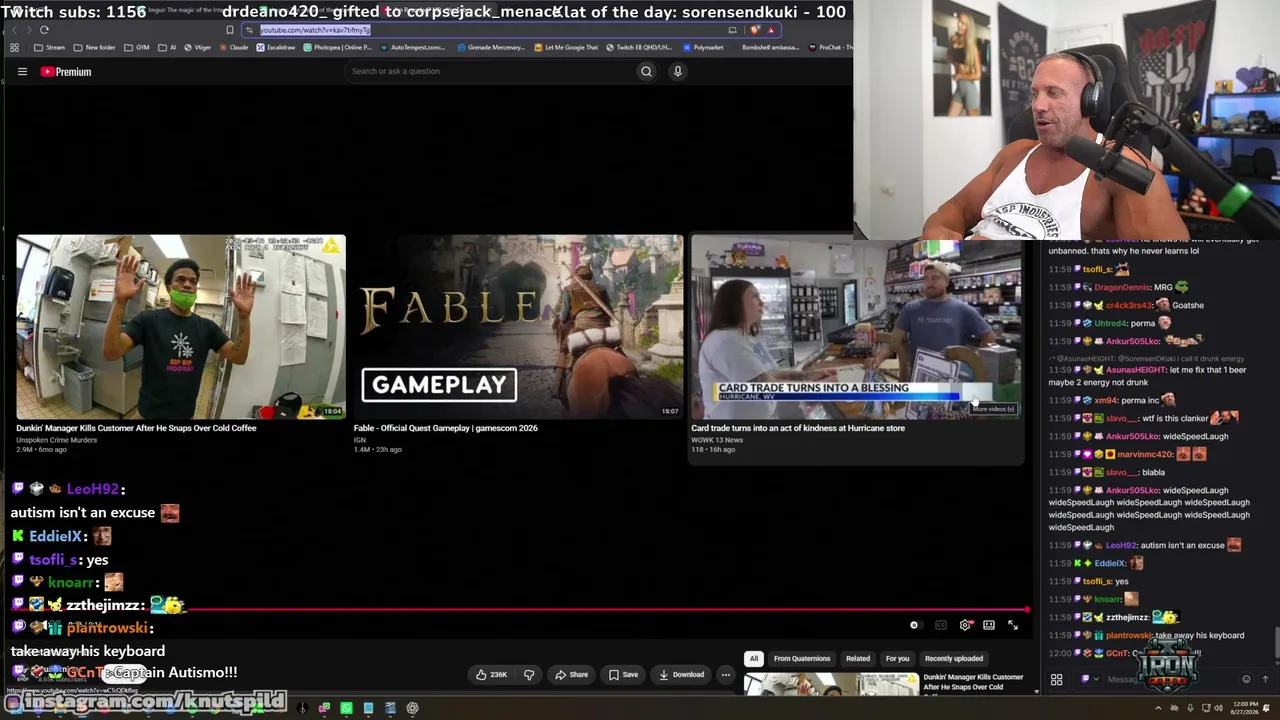Click the Download button
Screen dimensions: 1280x720
[x=680, y=675]
